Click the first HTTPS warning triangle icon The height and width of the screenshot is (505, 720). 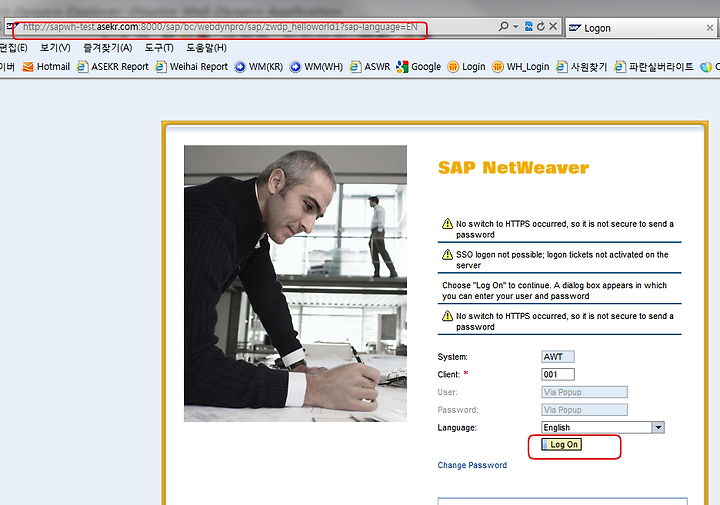click(x=447, y=224)
